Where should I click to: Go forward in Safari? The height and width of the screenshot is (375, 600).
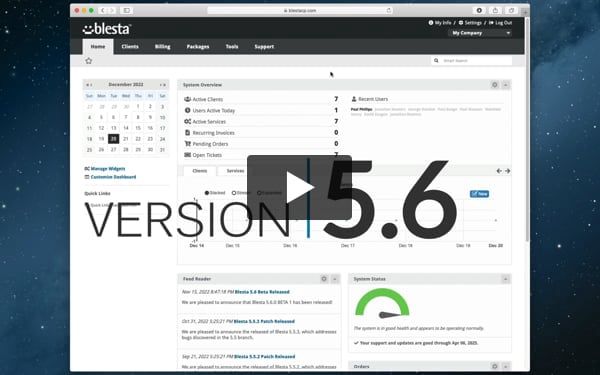tap(112, 10)
